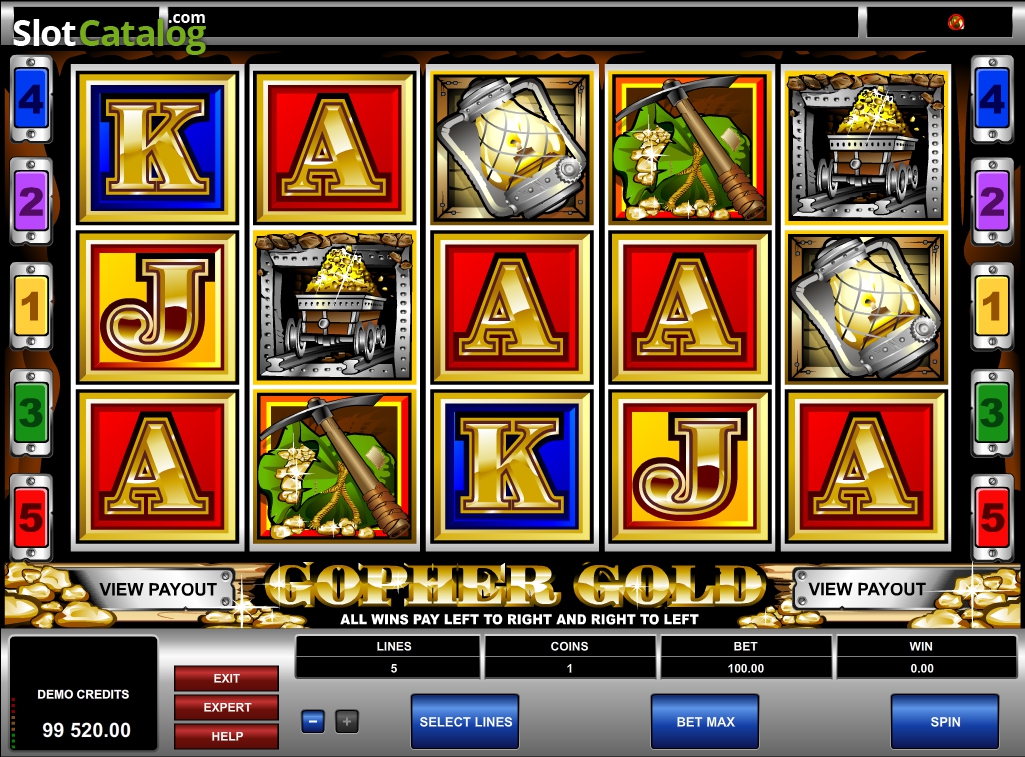The height and width of the screenshot is (757, 1025).
Task: Decrease coins with the minus button
Action: click(x=312, y=722)
